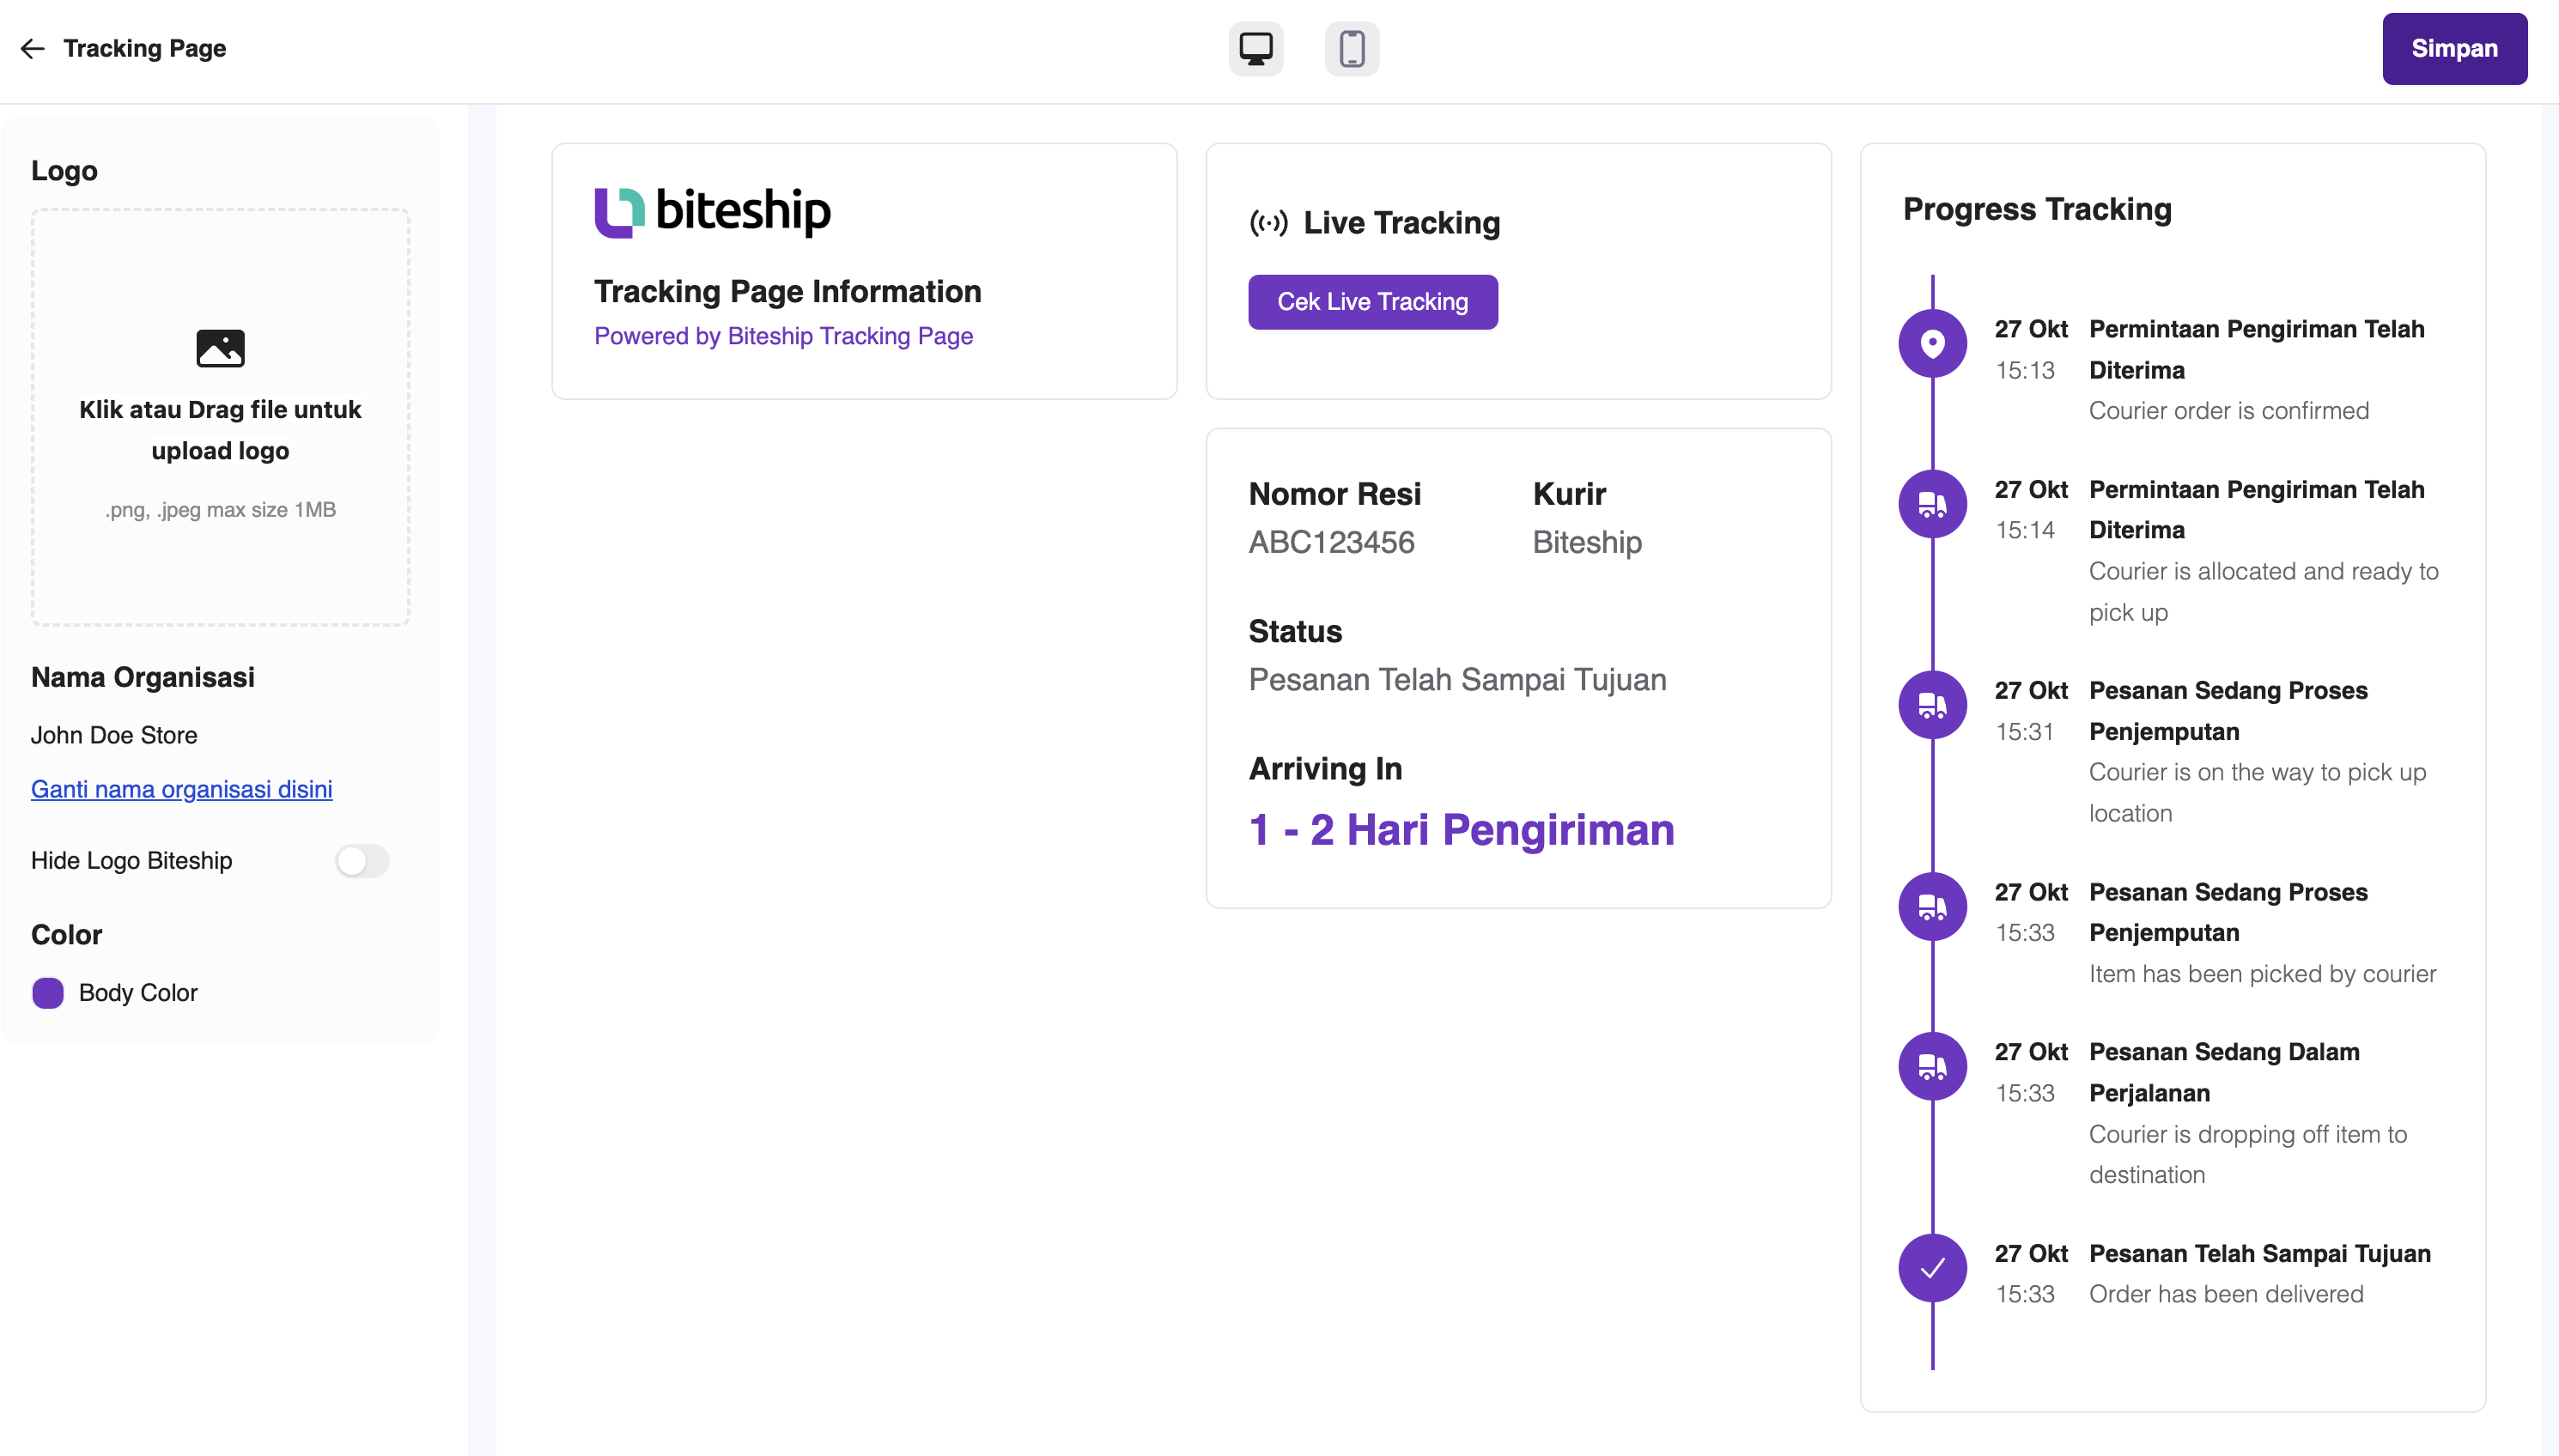The width and height of the screenshot is (2559, 1456).
Task: Click organization name John Doe Store
Action: pos(114,735)
